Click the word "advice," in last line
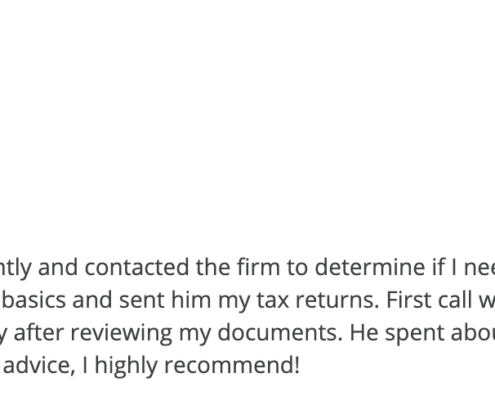This screenshot has width=495, height=400. pos(39,365)
